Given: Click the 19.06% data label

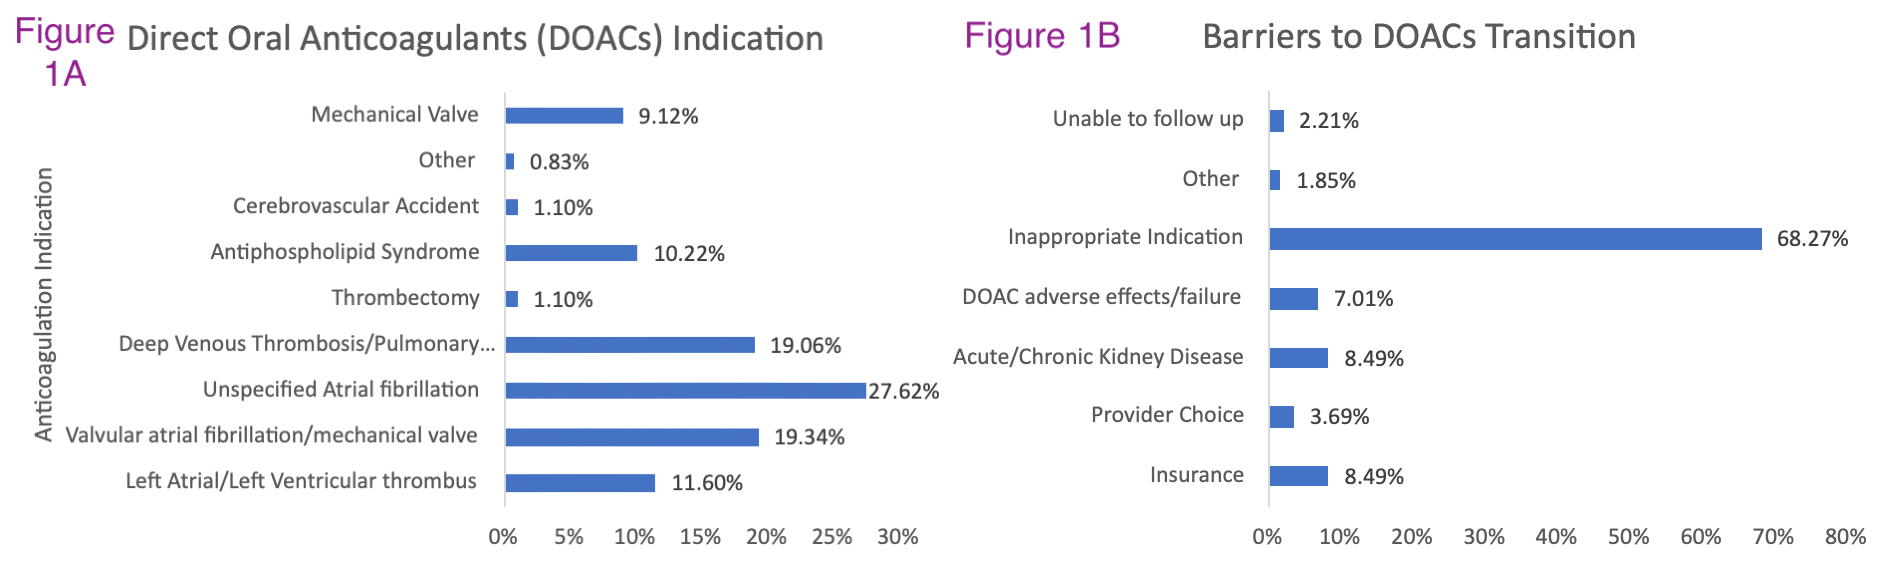Looking at the screenshot, I should (805, 346).
